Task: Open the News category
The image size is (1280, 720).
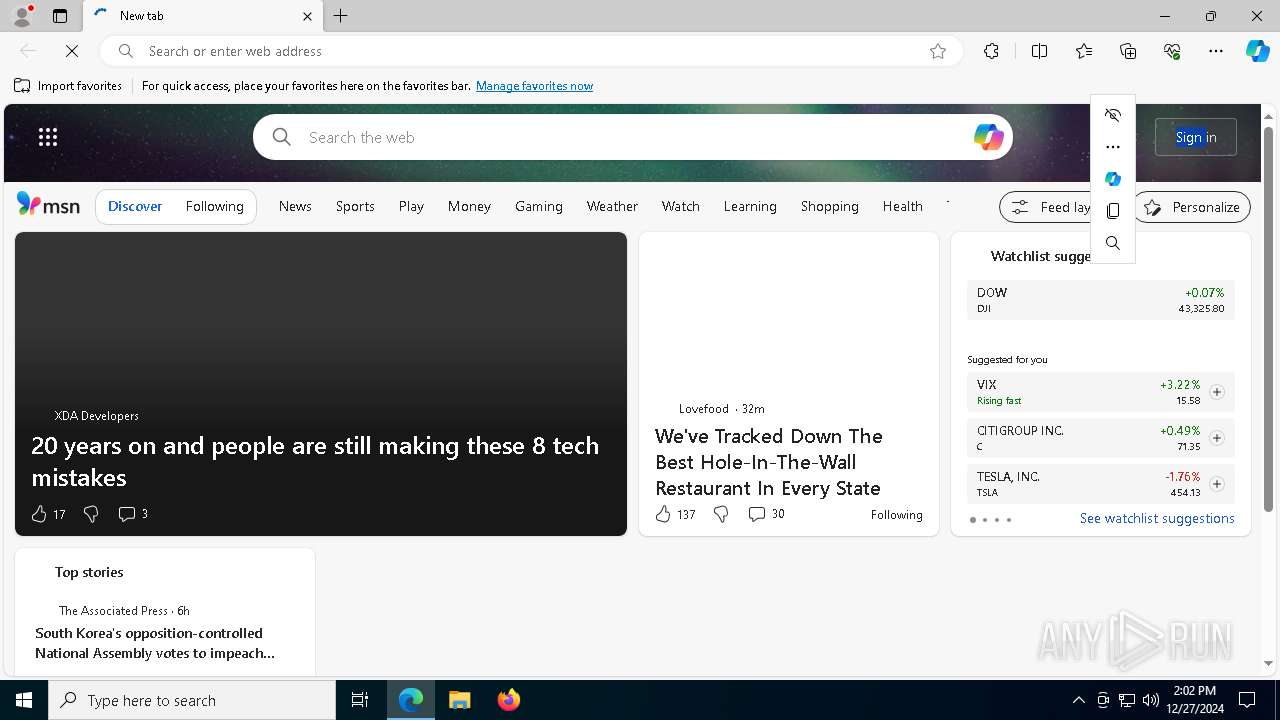Action: click(295, 206)
